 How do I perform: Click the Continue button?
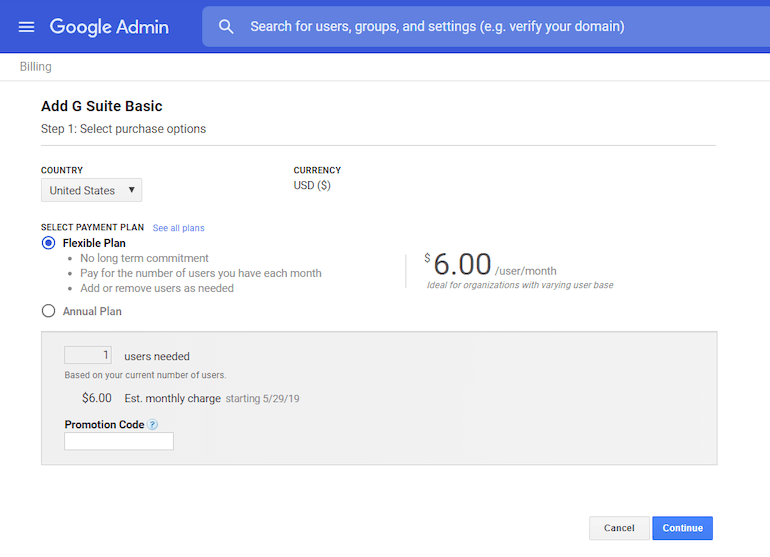coord(682,528)
